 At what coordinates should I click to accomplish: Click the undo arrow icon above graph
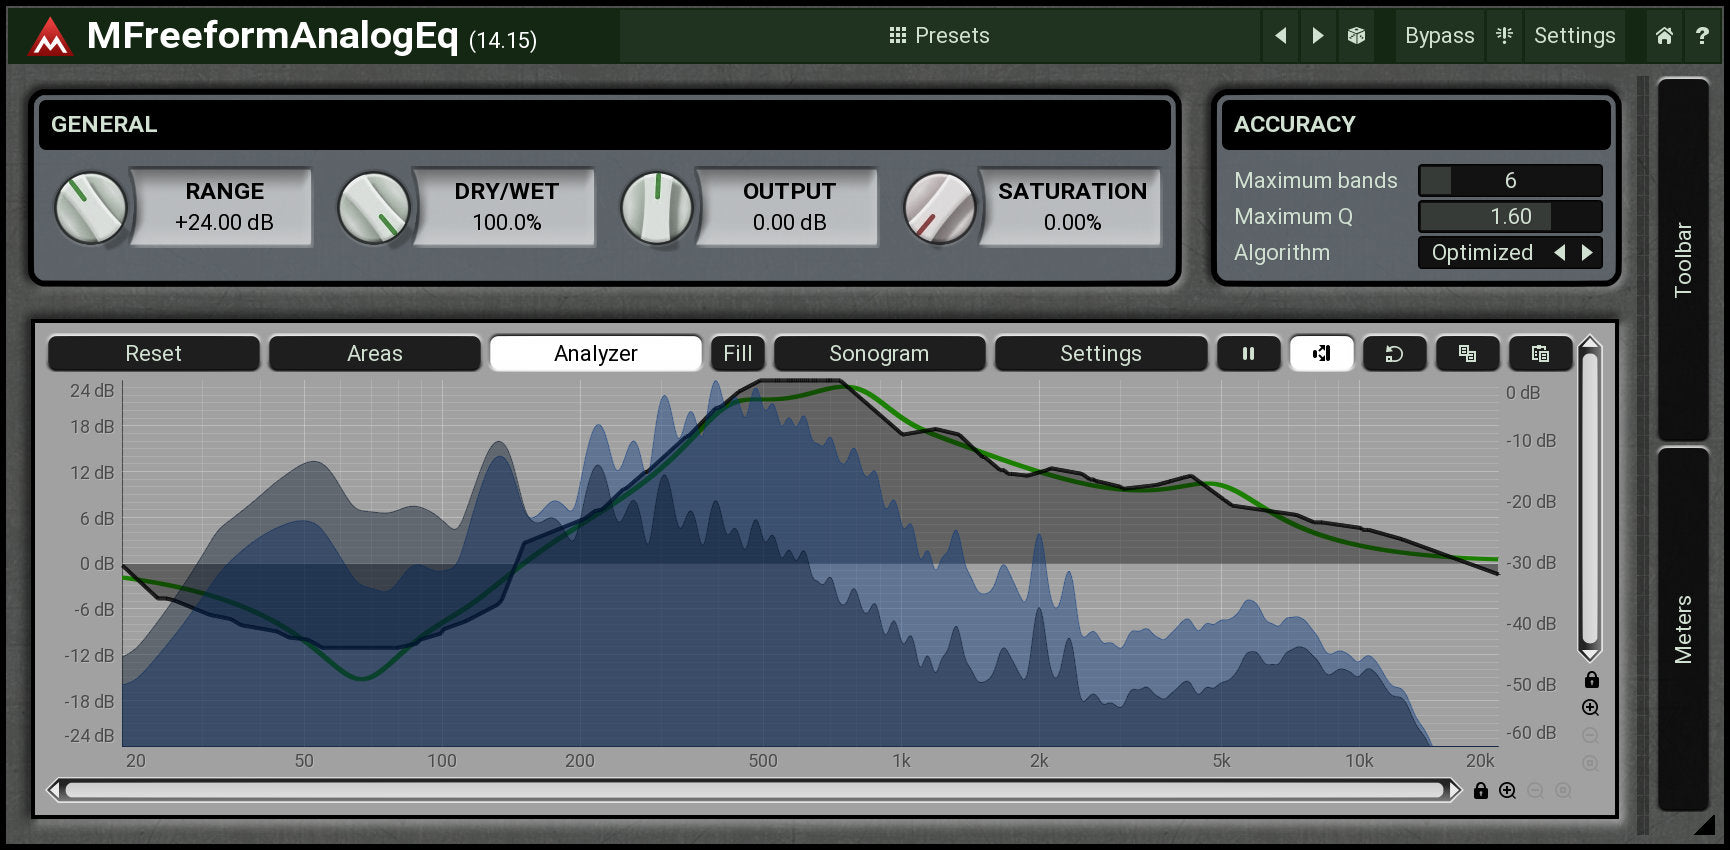(1394, 354)
